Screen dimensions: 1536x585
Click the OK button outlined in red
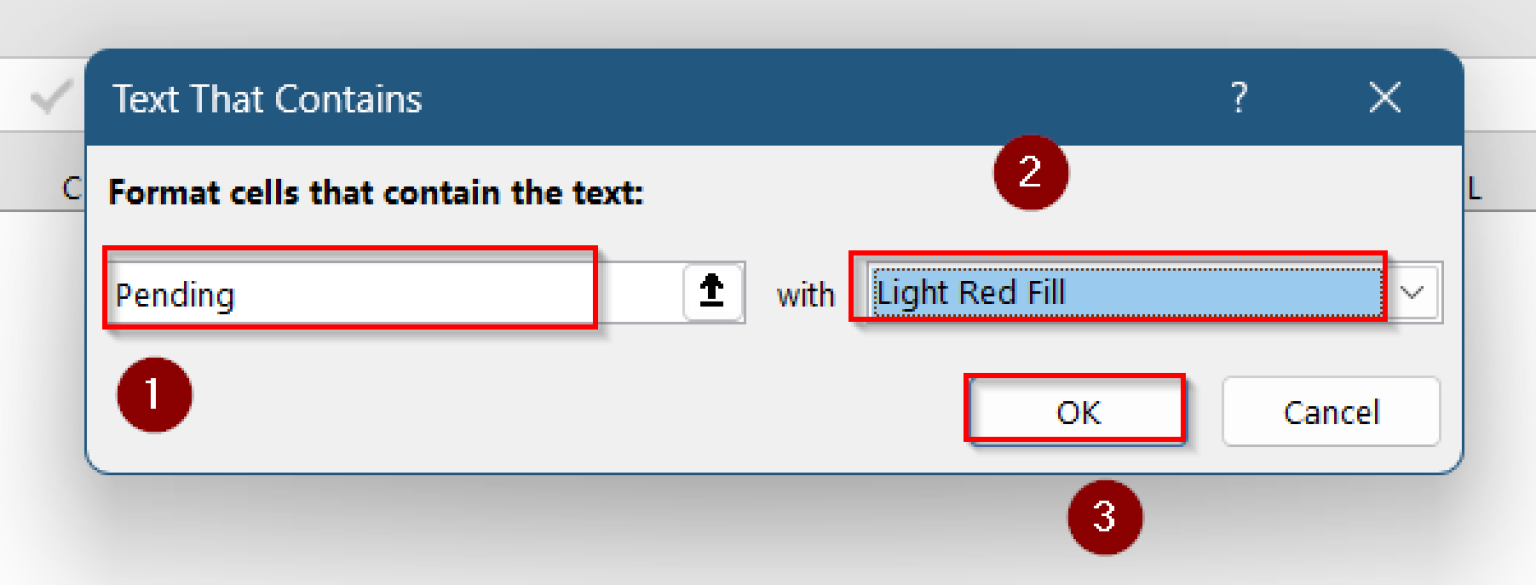[1075, 411]
